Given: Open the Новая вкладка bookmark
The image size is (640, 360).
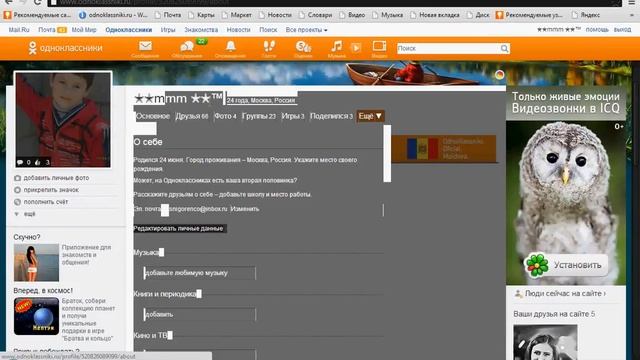Looking at the screenshot, I should (x=435, y=15).
